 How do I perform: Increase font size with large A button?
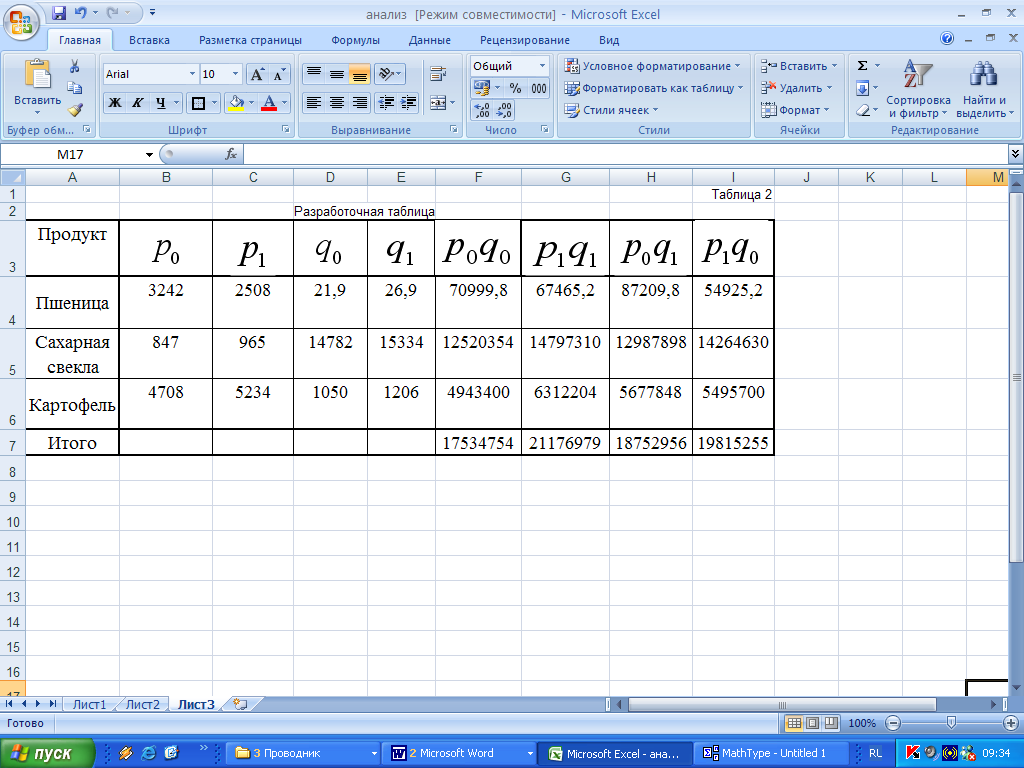point(257,74)
